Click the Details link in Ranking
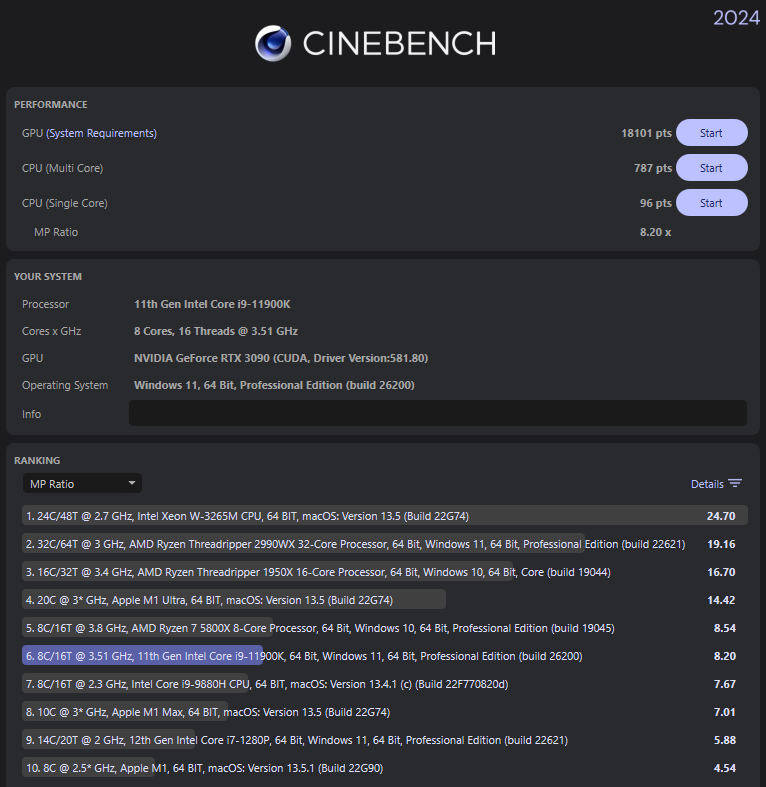Image resolution: width=766 pixels, height=787 pixels. (x=707, y=484)
